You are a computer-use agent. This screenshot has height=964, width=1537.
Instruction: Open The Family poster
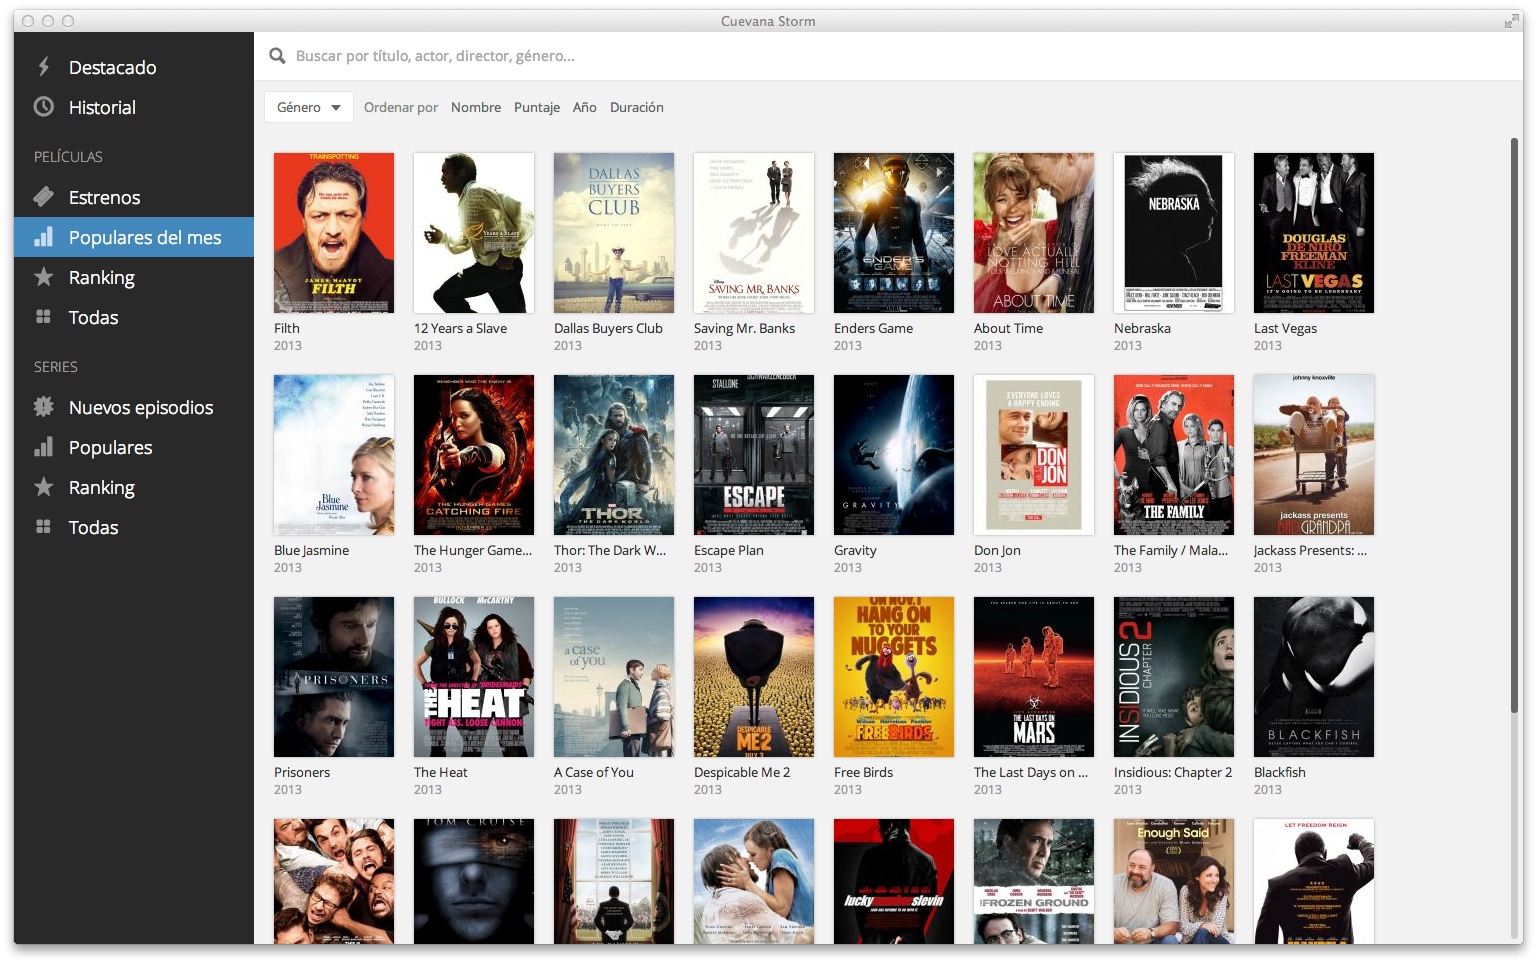[x=1174, y=455]
